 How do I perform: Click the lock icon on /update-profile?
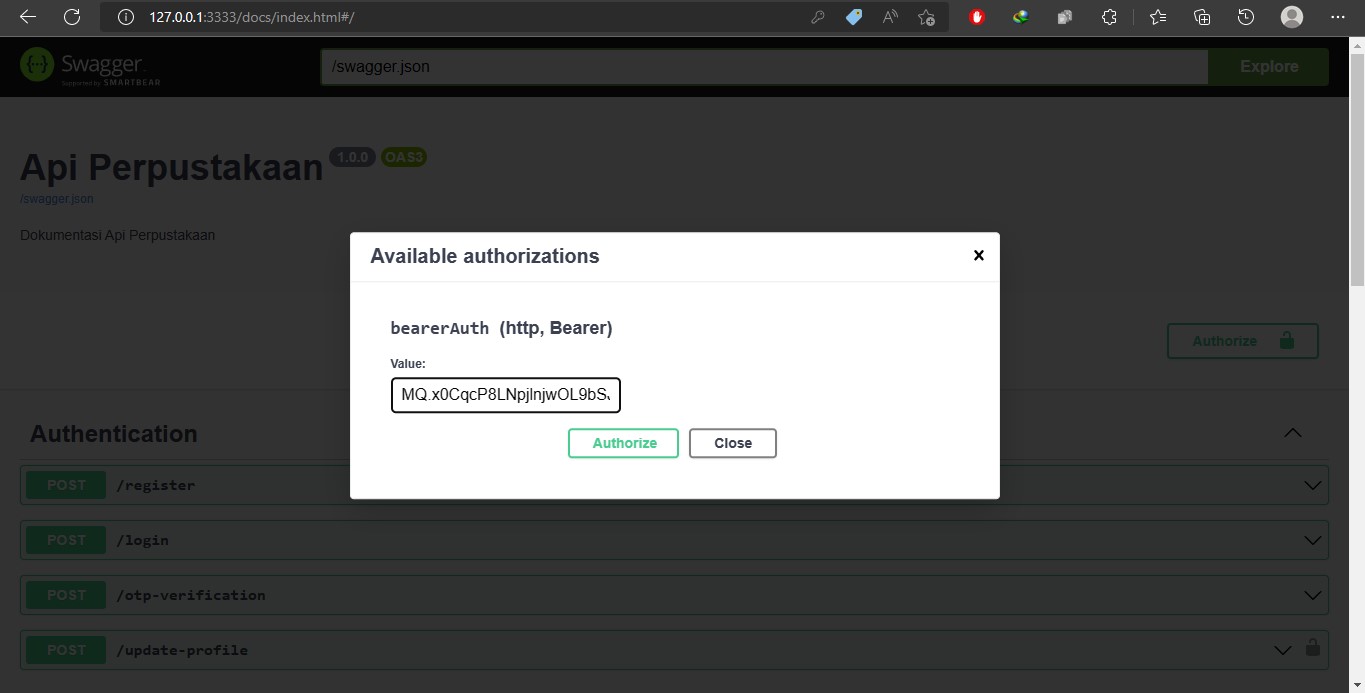pyautogui.click(x=1313, y=648)
